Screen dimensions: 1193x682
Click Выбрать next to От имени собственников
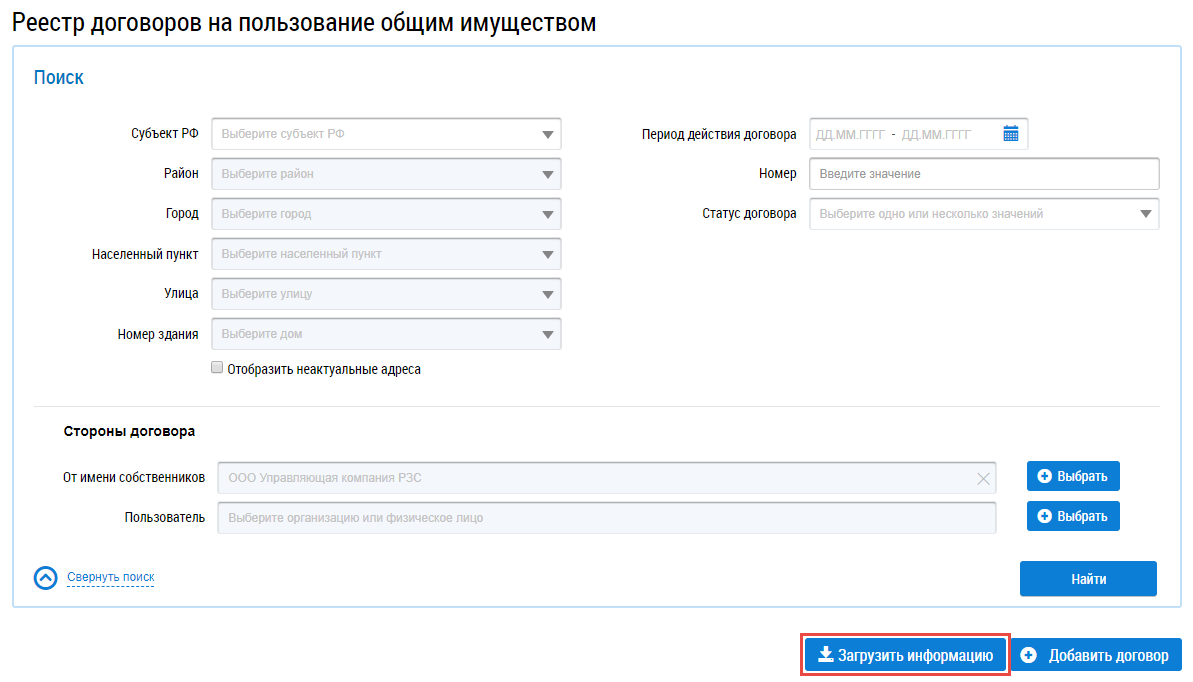(1073, 476)
